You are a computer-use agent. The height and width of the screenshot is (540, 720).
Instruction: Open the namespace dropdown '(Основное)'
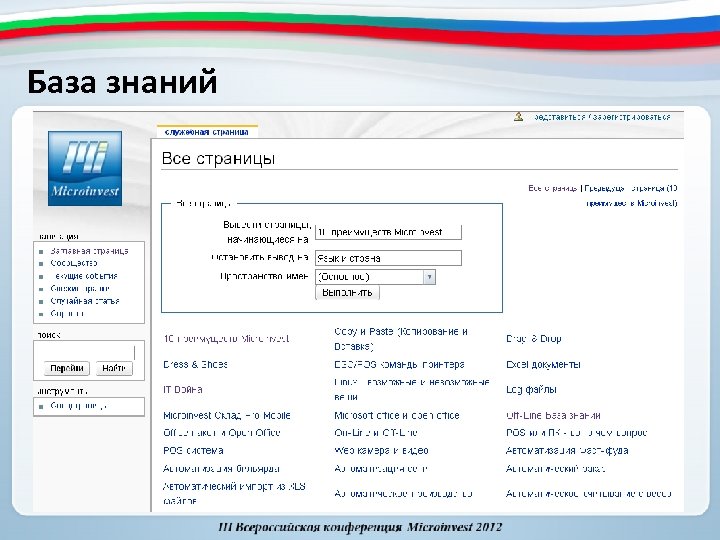[375, 277]
